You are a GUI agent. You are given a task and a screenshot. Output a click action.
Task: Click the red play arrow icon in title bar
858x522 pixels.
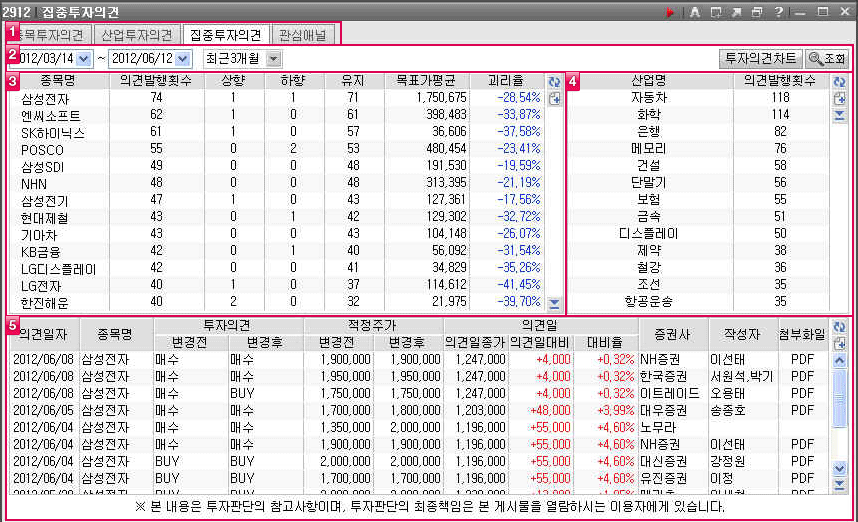670,11
